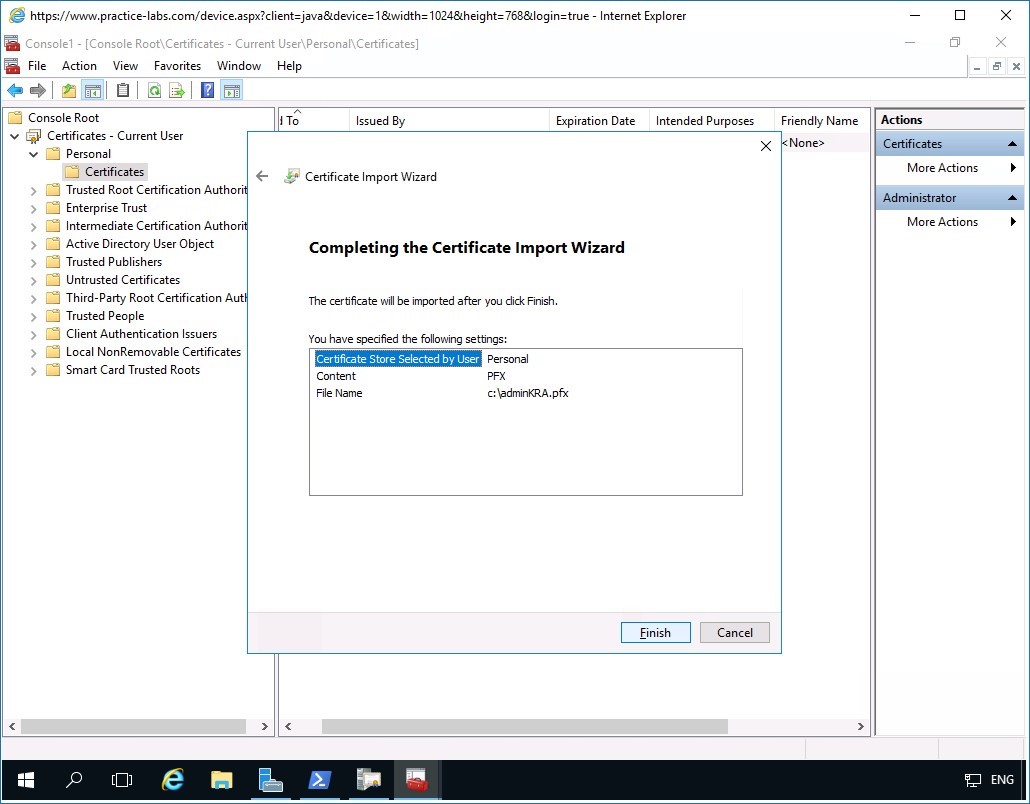Select the Content PFX row in settings list

[526, 376]
